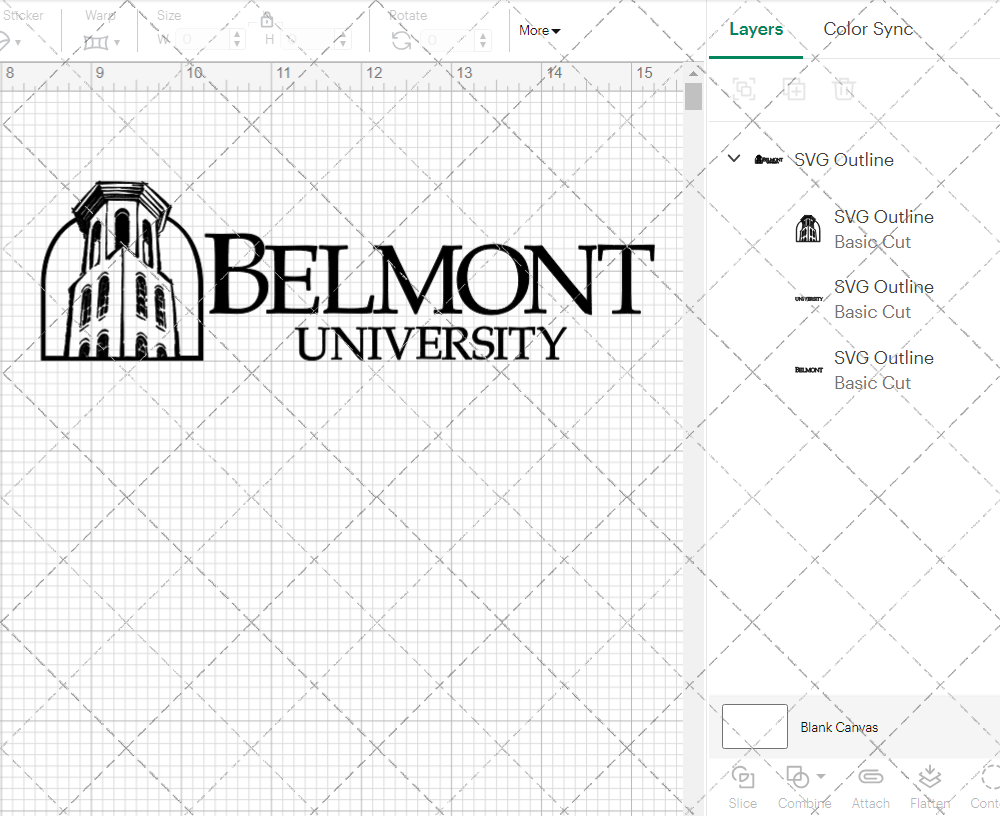The image size is (1000, 816).
Task: Select the tower graphic layer thumbnail
Action: click(x=809, y=228)
